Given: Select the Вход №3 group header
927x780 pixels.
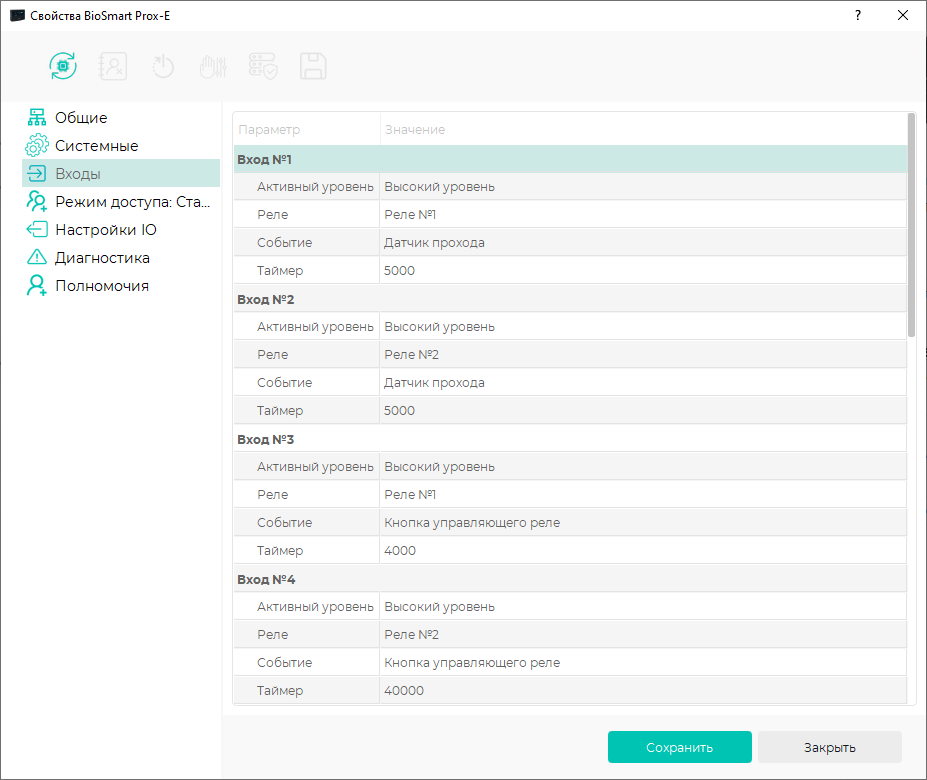Looking at the screenshot, I should tap(570, 439).
